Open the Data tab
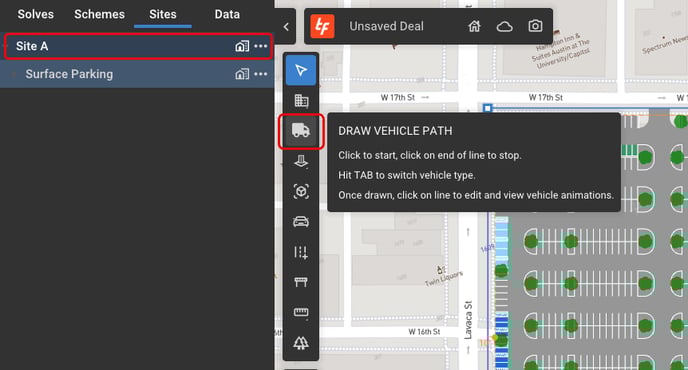Image resolution: width=688 pixels, height=370 pixels. click(227, 14)
